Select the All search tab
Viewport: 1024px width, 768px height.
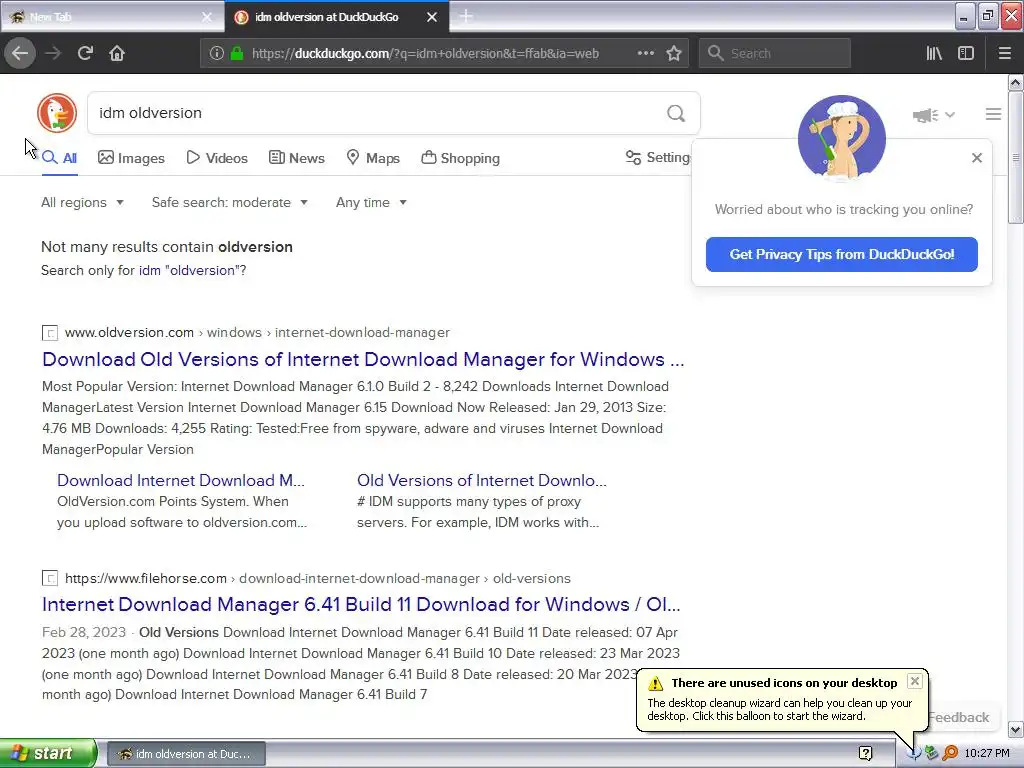pos(59,158)
